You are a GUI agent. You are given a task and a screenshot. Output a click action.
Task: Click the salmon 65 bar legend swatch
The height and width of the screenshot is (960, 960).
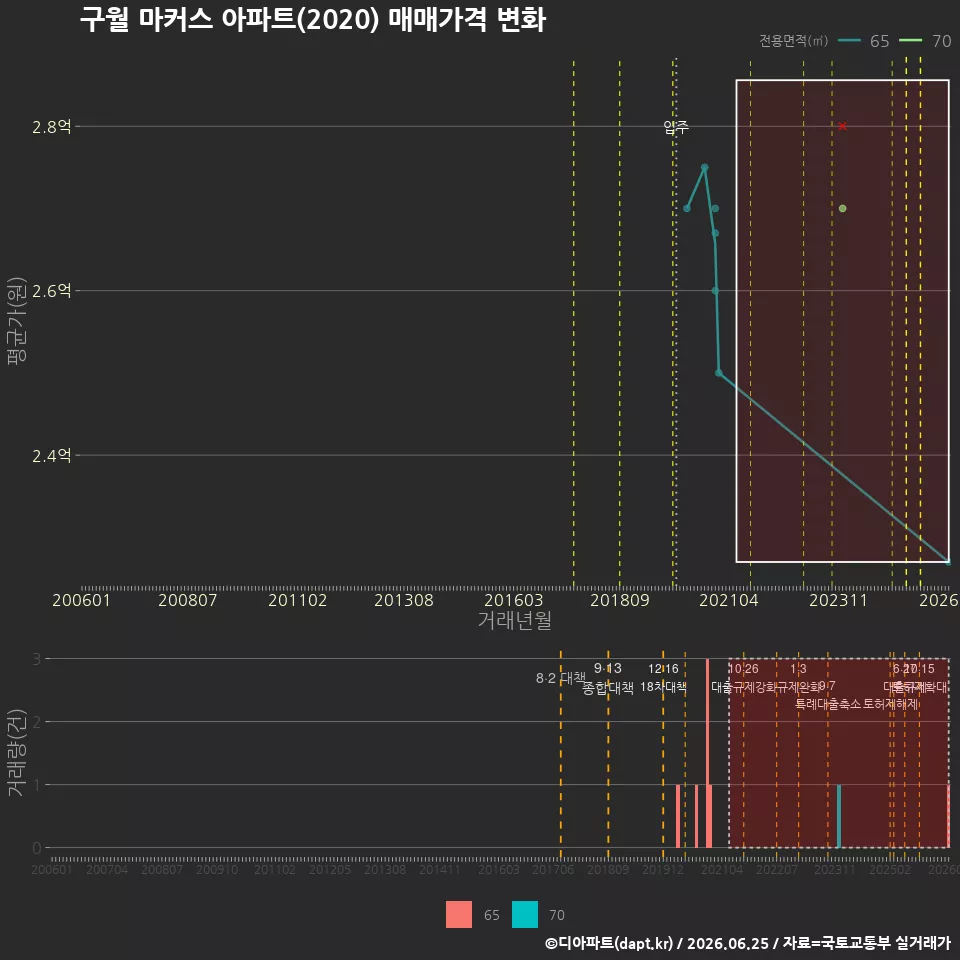tap(459, 915)
